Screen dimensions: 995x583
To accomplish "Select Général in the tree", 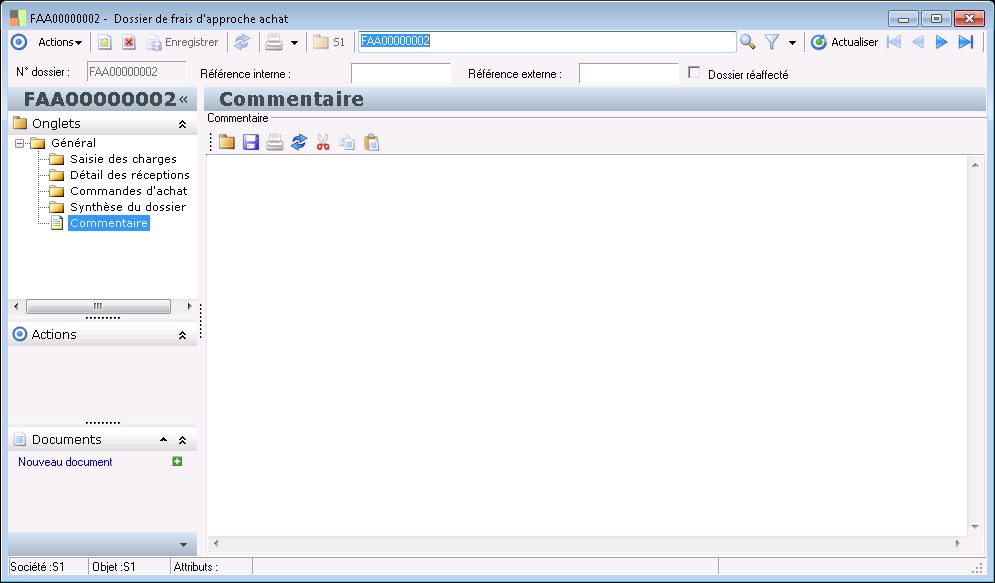I will pyautogui.click(x=74, y=143).
